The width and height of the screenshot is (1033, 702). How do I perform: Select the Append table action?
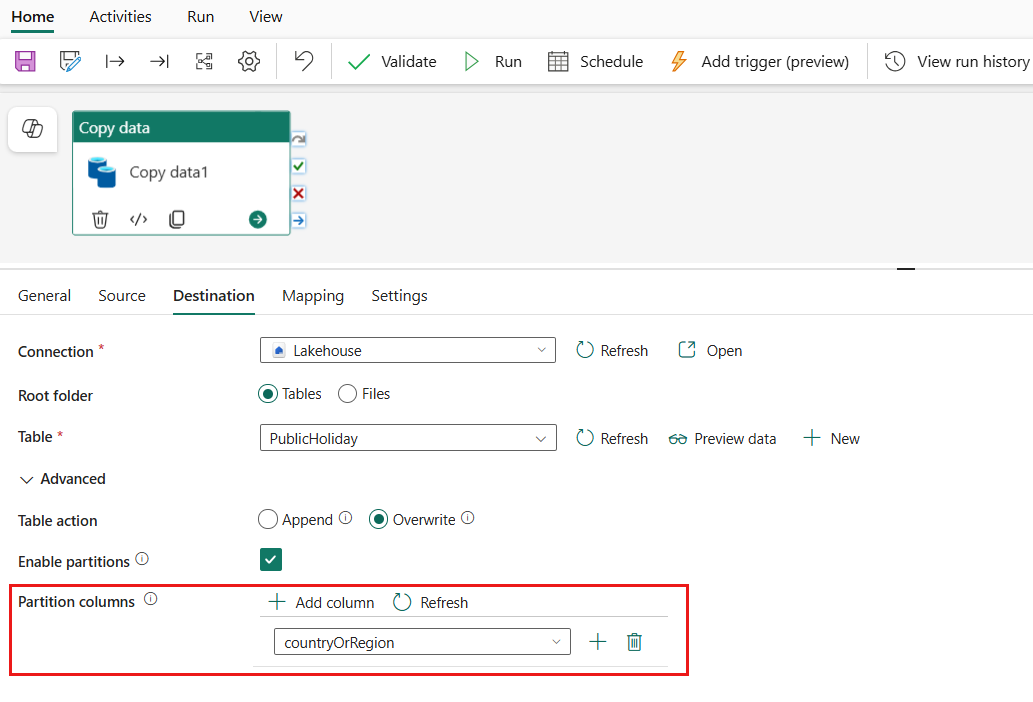tap(268, 519)
